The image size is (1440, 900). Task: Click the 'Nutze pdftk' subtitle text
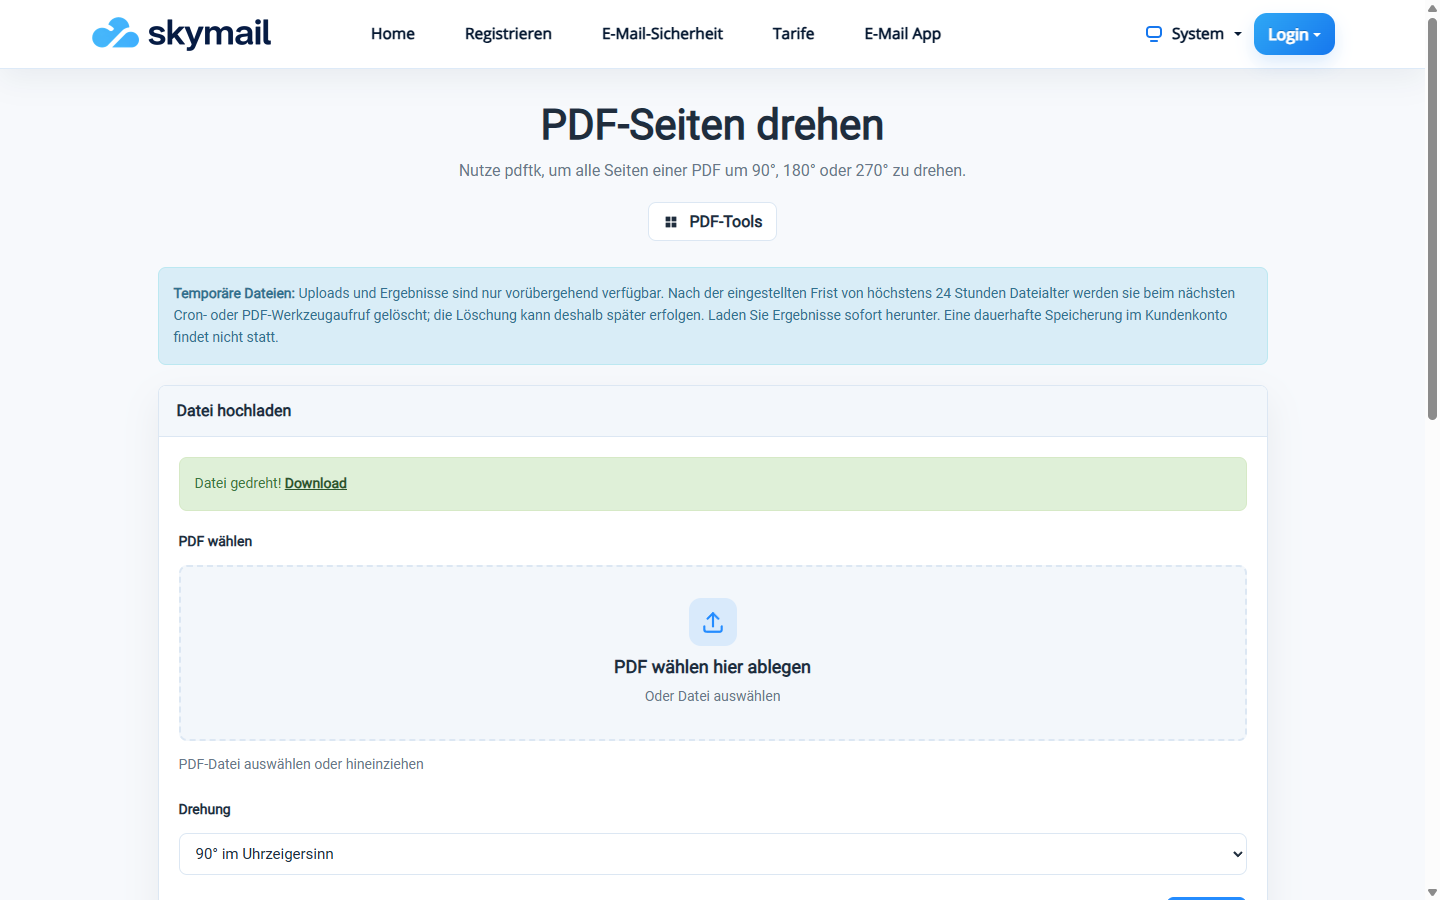pyautogui.click(x=713, y=170)
